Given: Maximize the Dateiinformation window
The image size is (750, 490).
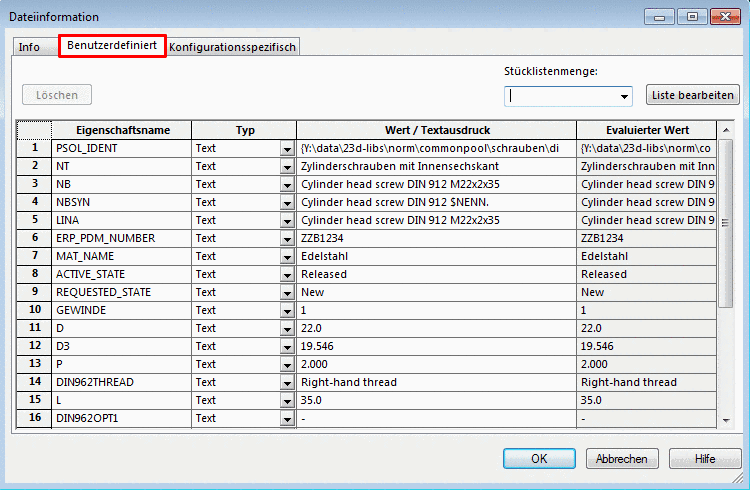Looking at the screenshot, I should pyautogui.click(x=692, y=17).
